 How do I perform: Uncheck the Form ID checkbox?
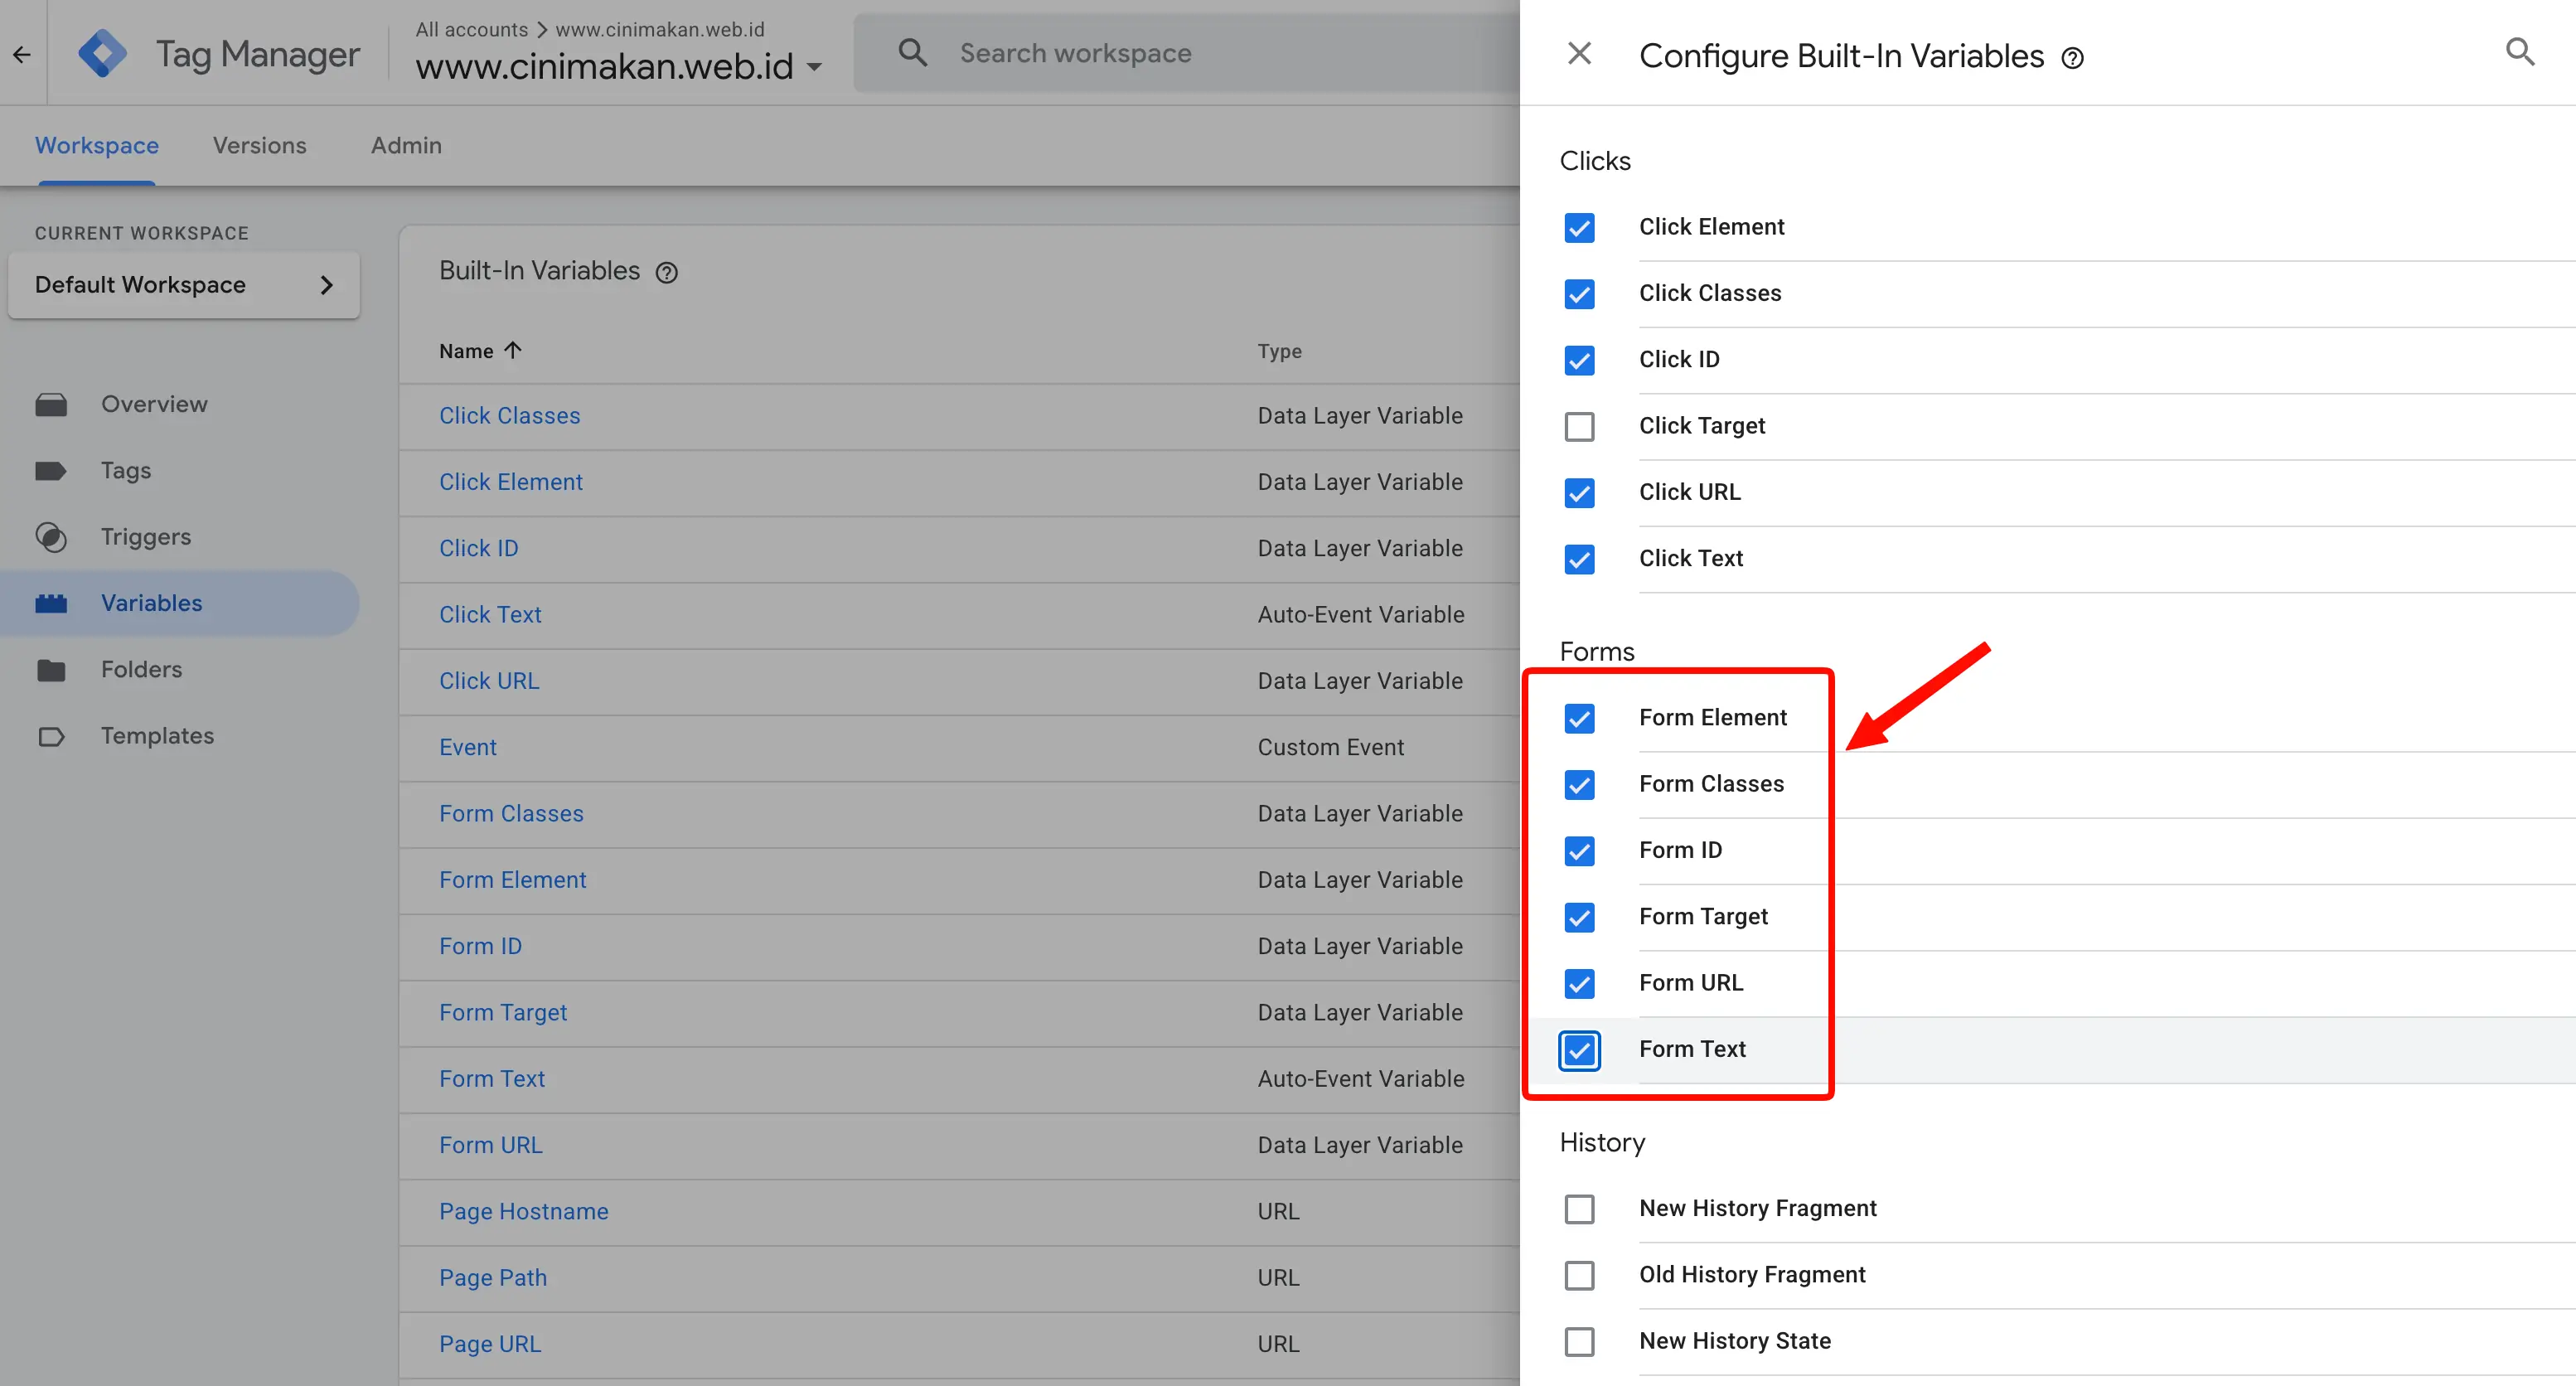tap(1579, 851)
